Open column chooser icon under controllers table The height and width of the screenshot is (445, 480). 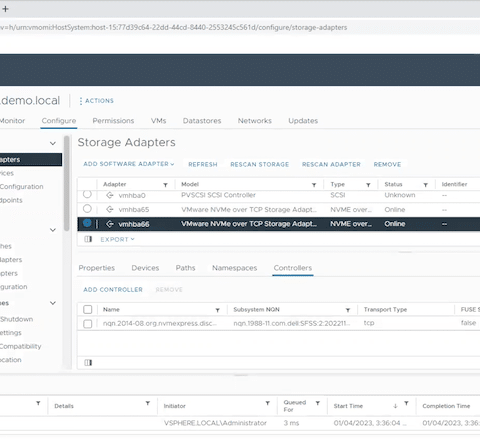88,363
